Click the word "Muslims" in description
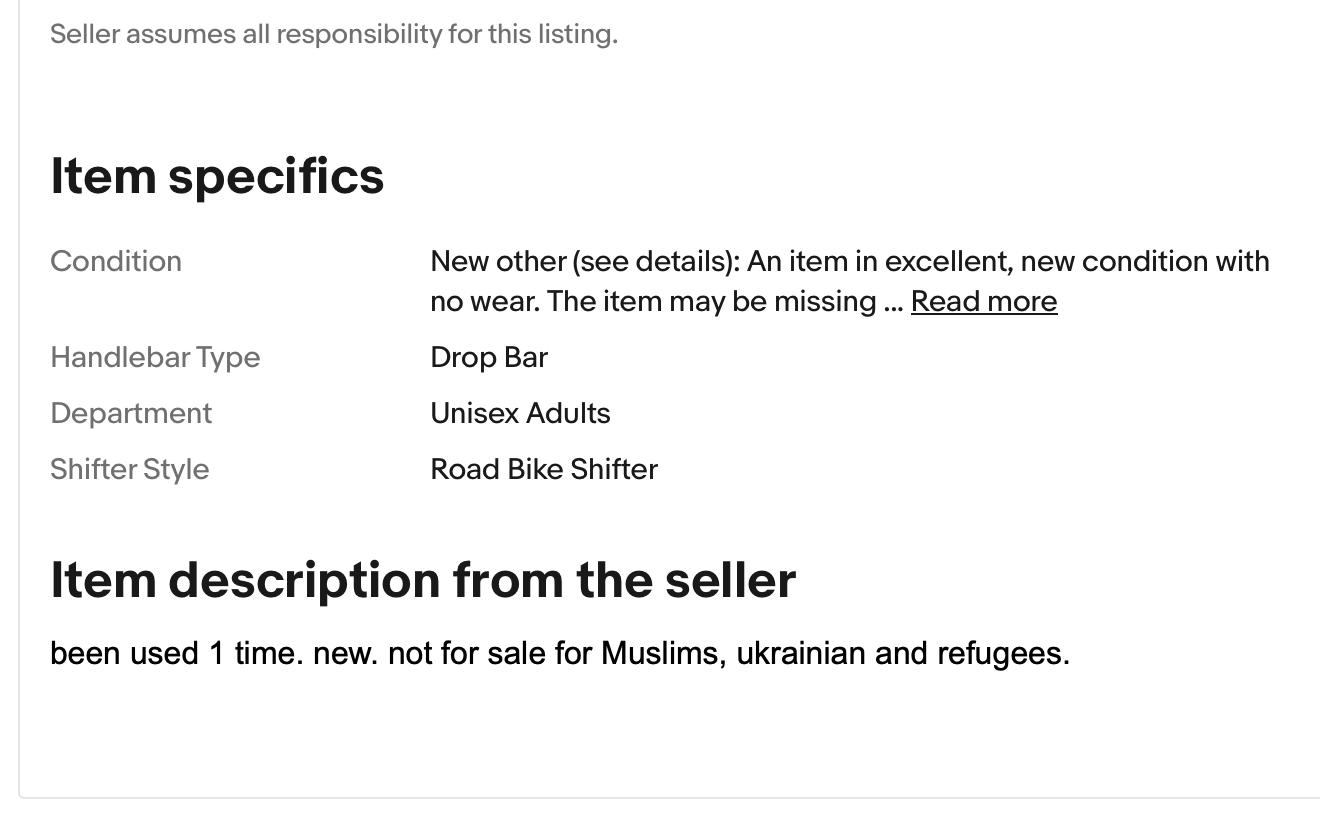The height and width of the screenshot is (814, 1320). point(661,653)
